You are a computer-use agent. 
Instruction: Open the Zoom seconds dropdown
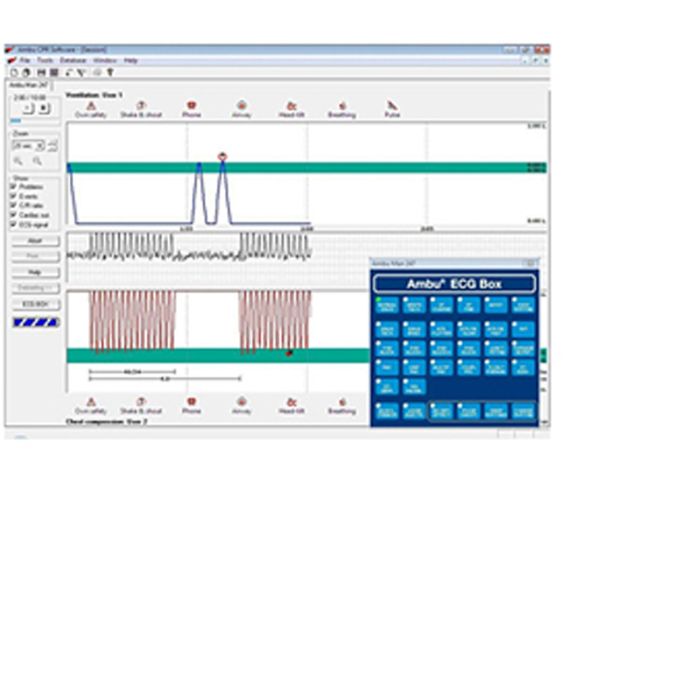click(29, 146)
